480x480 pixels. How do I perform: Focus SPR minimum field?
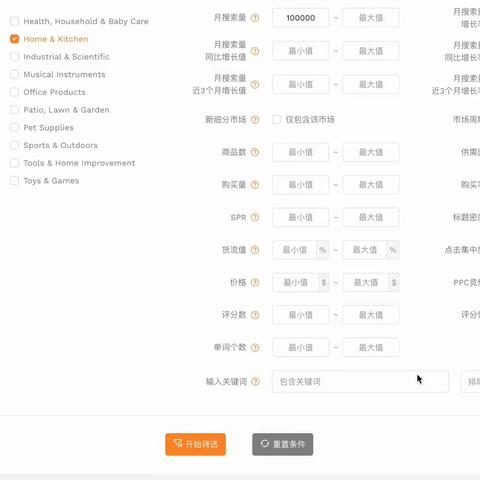point(300,217)
